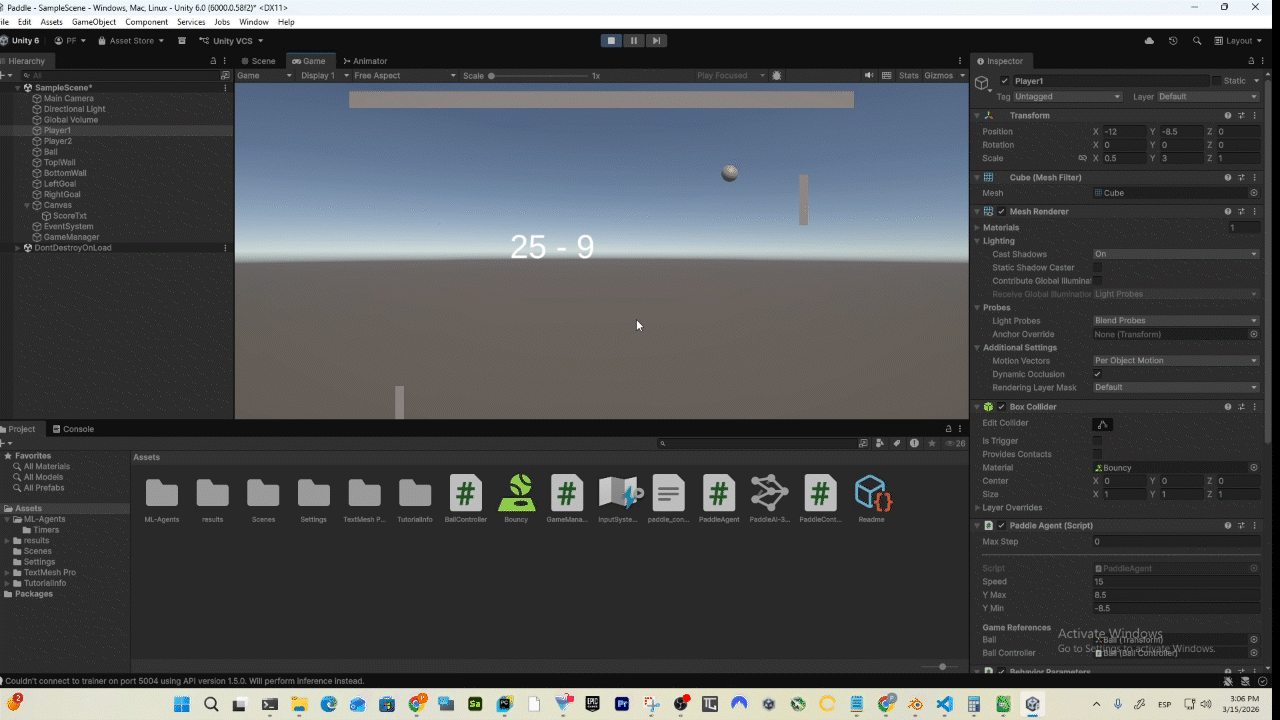Open the Scenes folder in Assets
The height and width of the screenshot is (720, 1280).
pos(263,500)
